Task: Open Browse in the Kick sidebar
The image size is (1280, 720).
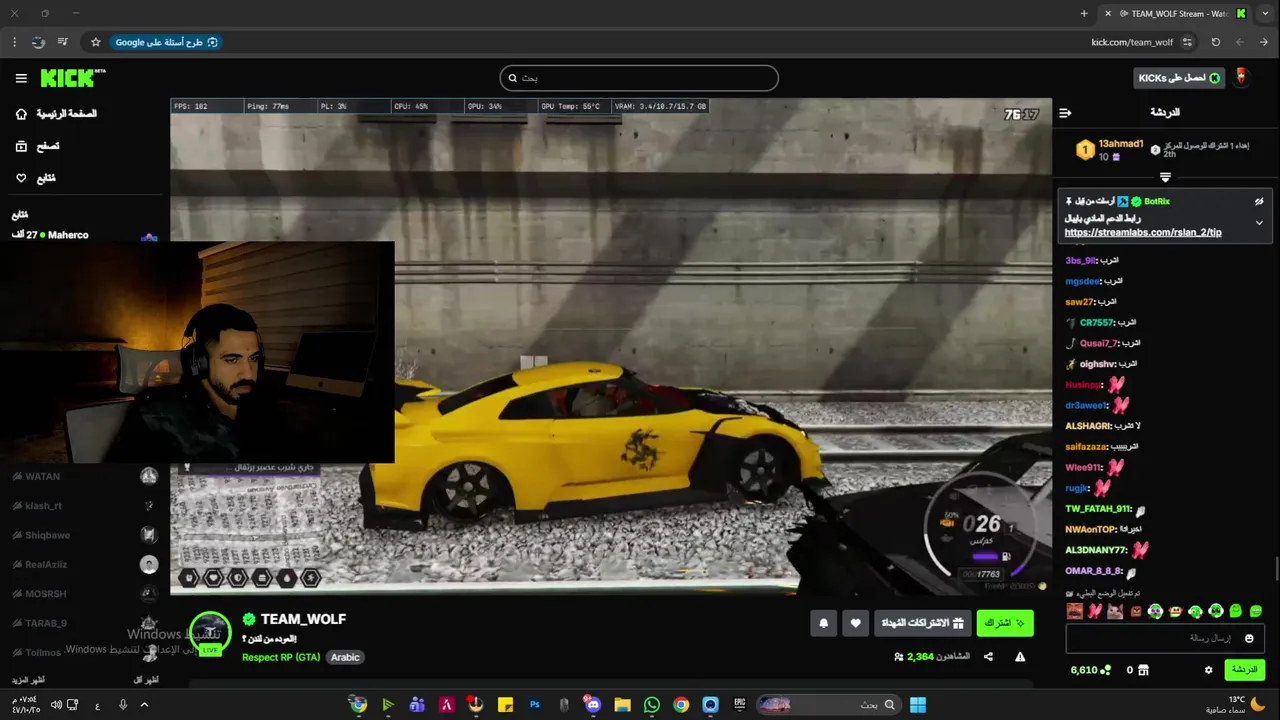Action: (38, 146)
